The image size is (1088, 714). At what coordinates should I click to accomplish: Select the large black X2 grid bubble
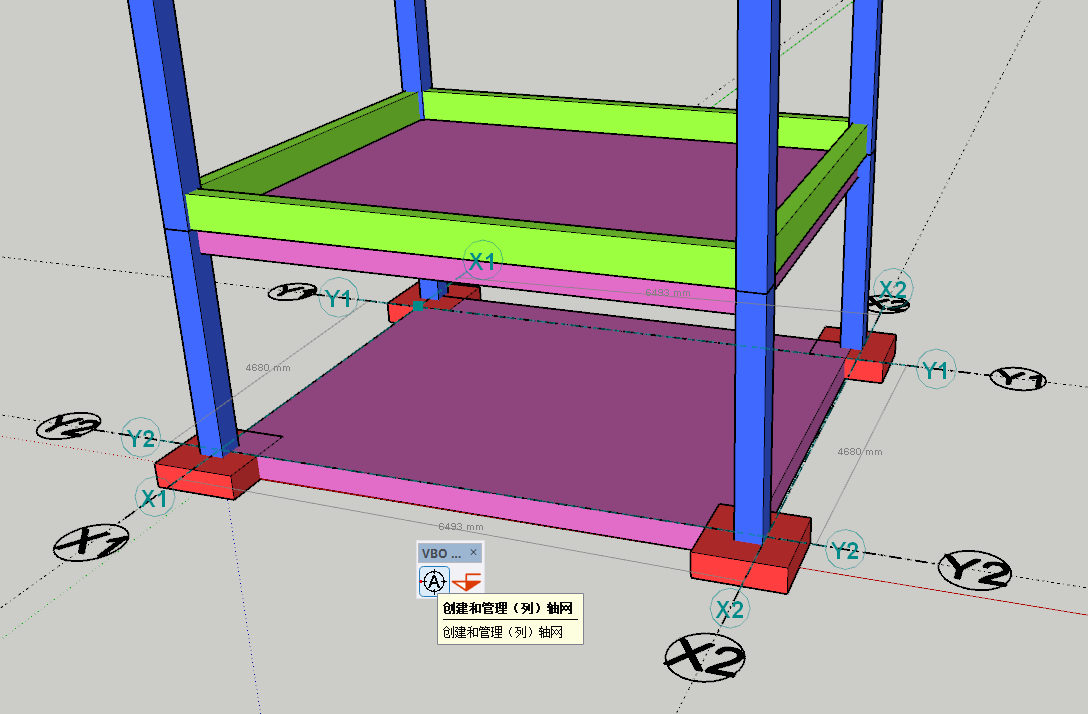[x=705, y=658]
